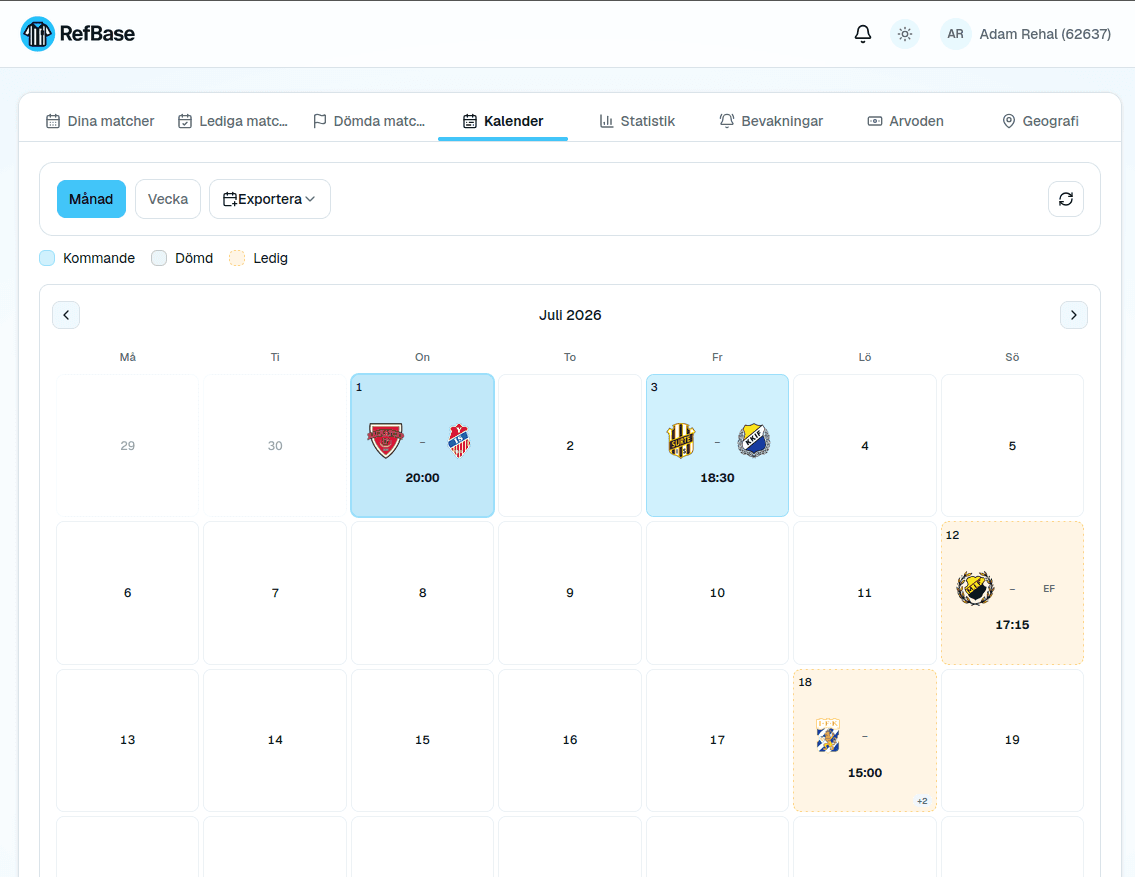The width and height of the screenshot is (1135, 877).
Task: Open the Statistik tab
Action: 637,121
